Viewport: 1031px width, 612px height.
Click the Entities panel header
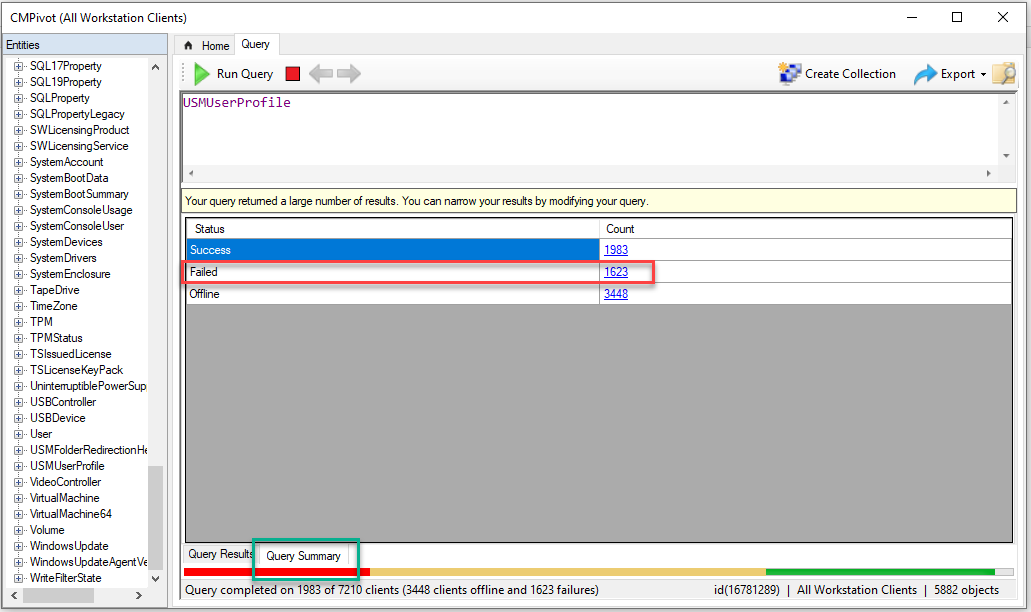(85, 45)
